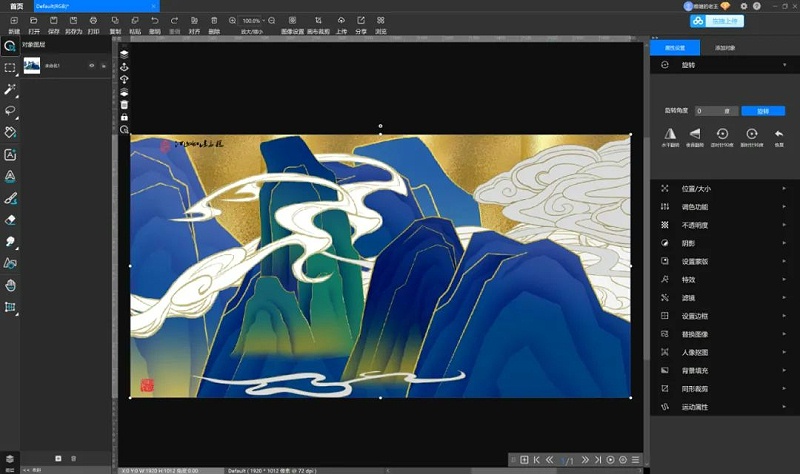
Task: Click the Undo arrow in toolbar
Action: tap(154, 20)
